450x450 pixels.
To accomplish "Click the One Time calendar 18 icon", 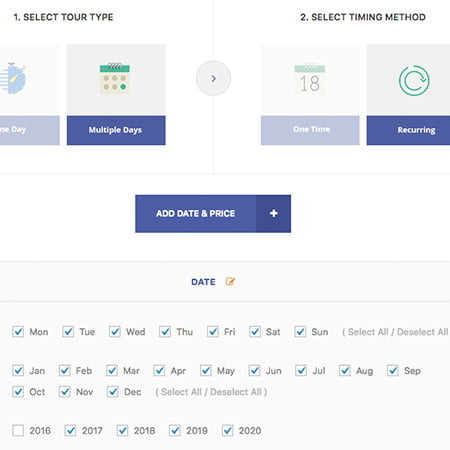I will coord(310,79).
